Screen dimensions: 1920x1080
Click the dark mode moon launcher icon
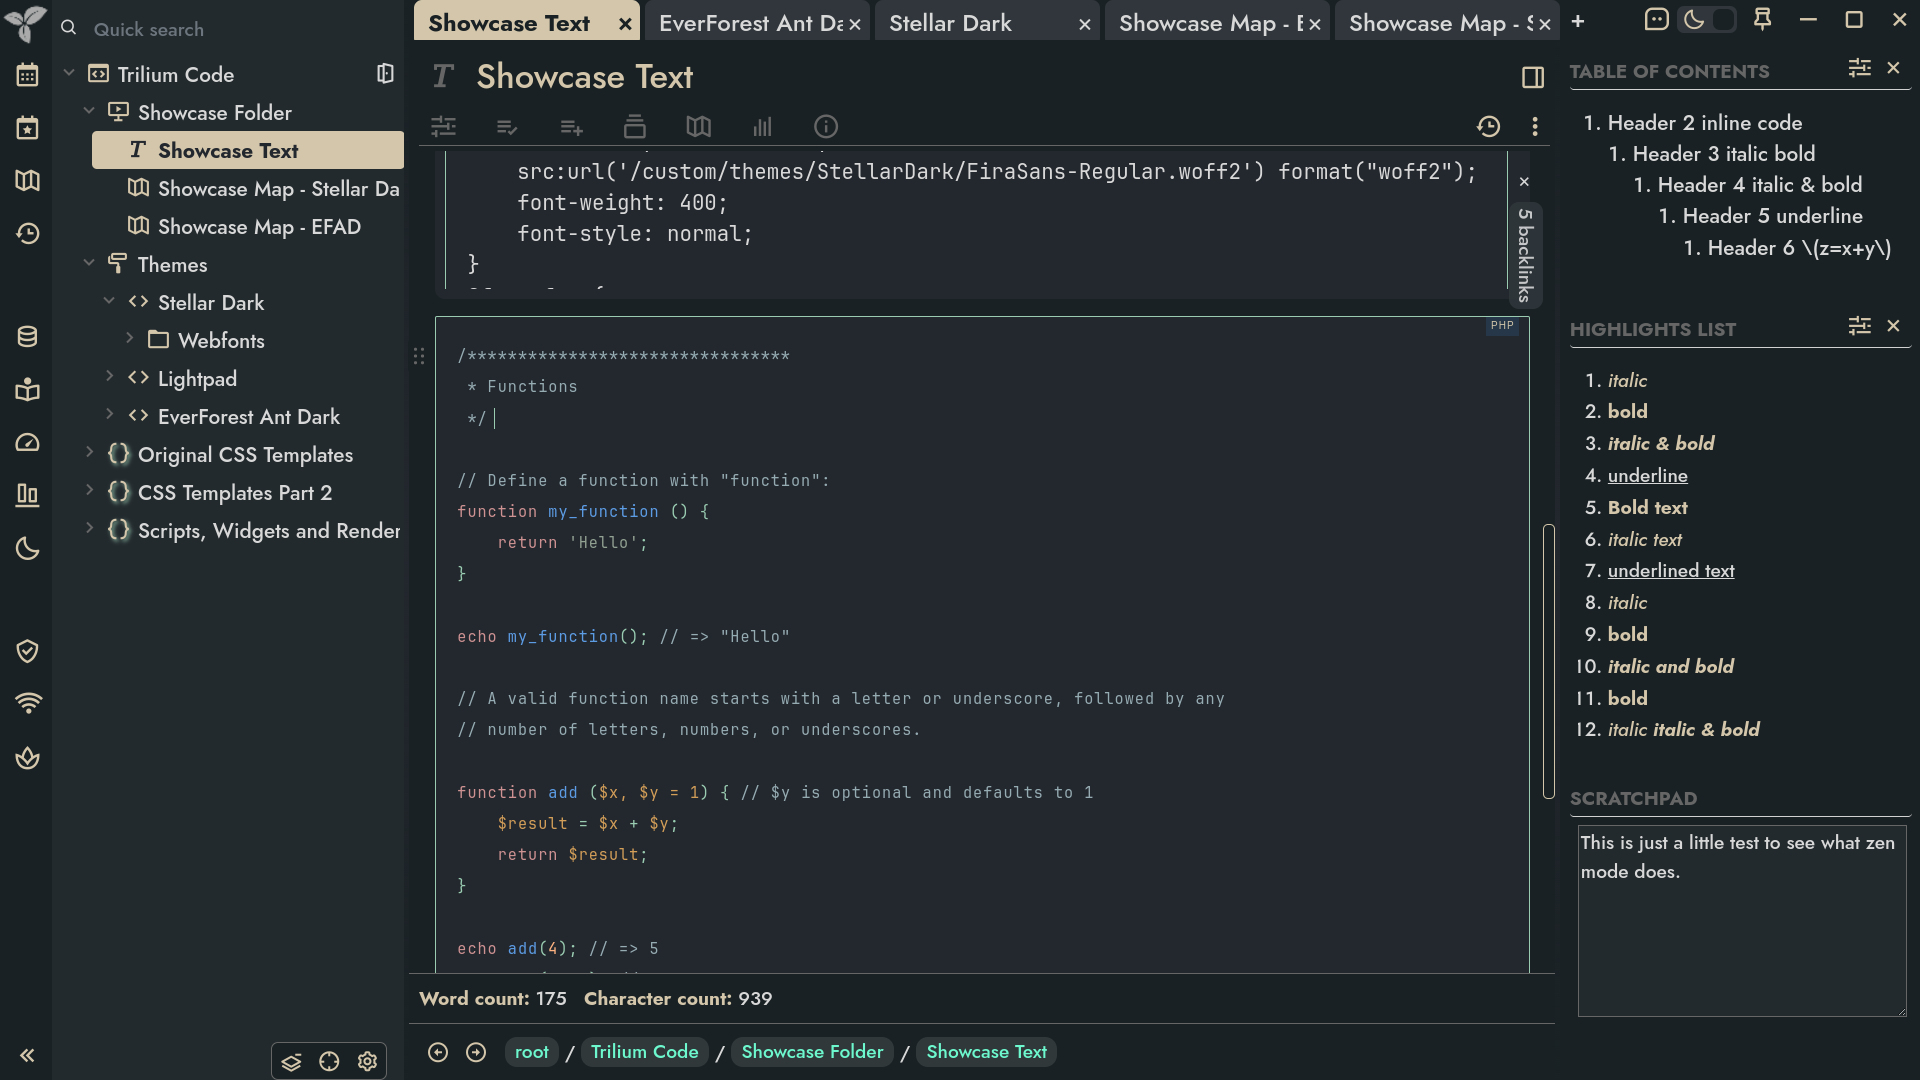click(x=27, y=549)
